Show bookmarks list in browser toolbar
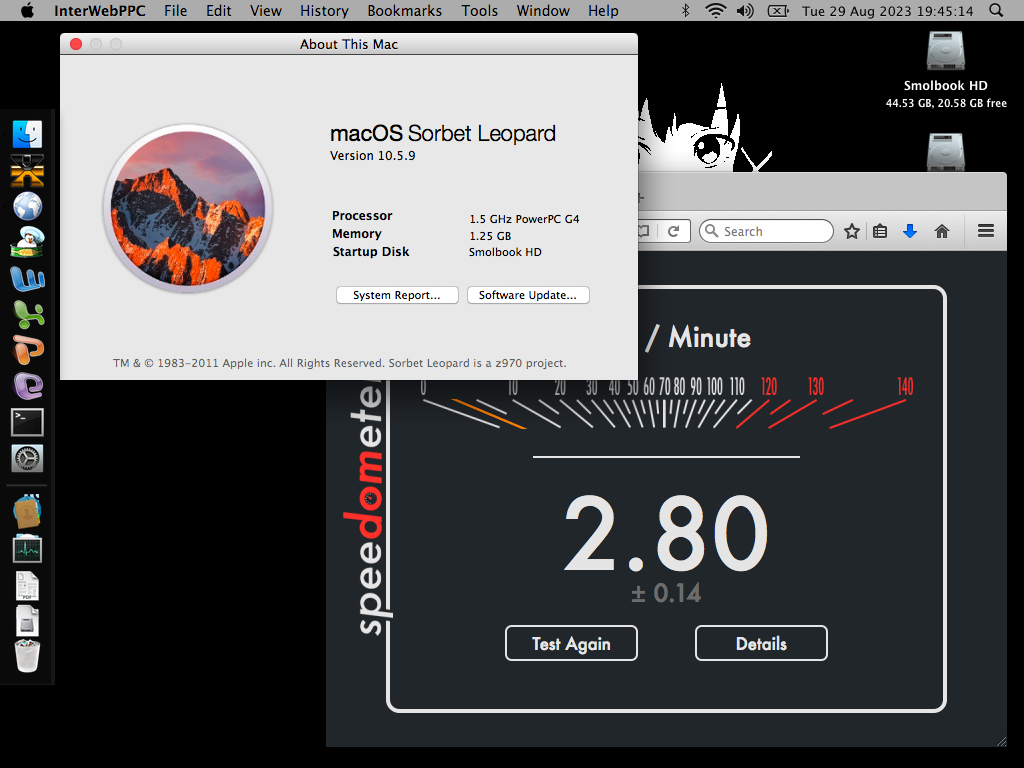 (880, 231)
